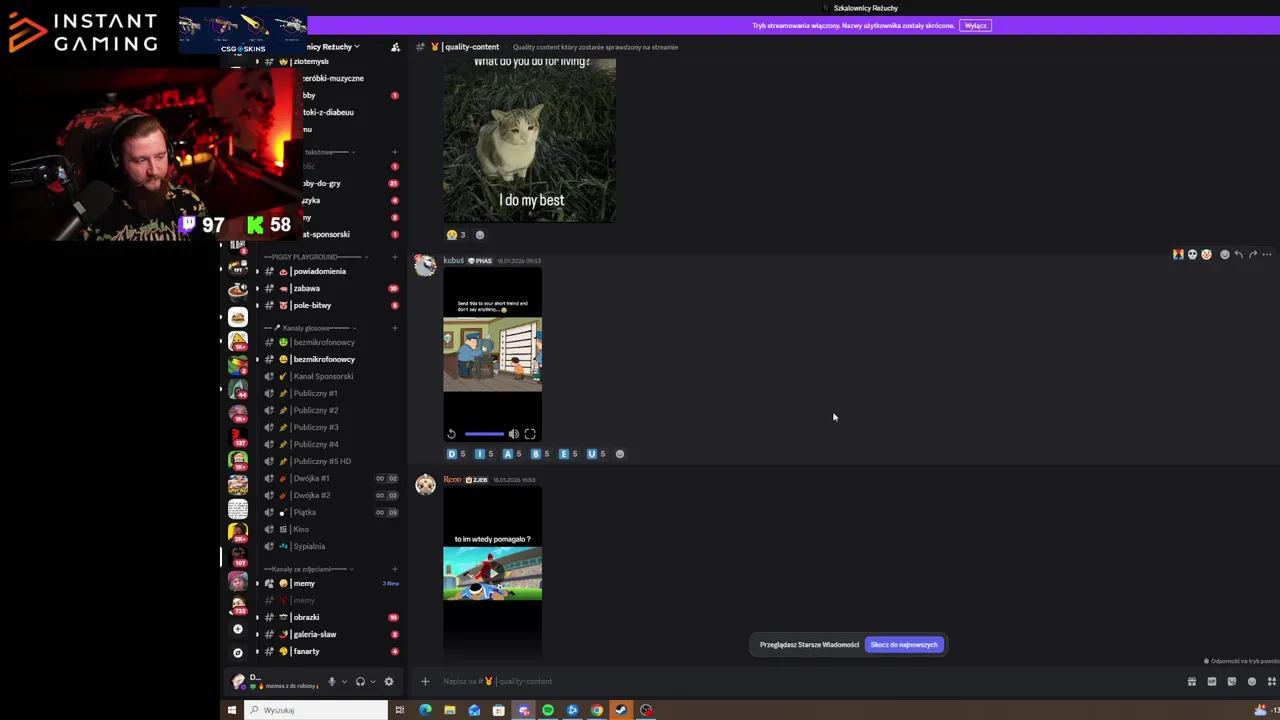Toggle the A letter reaction
The image size is (1280, 720).
point(512,454)
